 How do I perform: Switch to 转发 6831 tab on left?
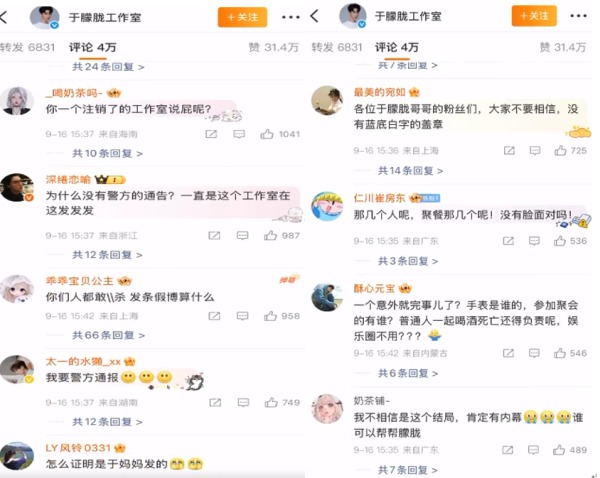(28, 47)
